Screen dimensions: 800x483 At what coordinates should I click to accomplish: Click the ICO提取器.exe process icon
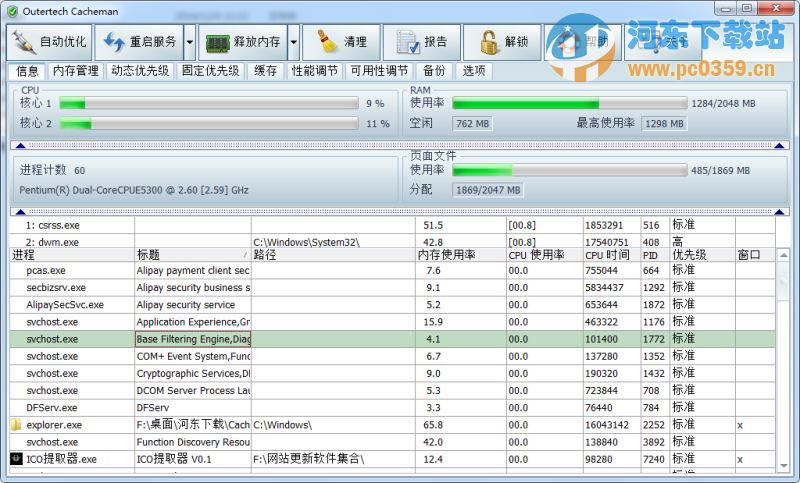[x=16, y=459]
